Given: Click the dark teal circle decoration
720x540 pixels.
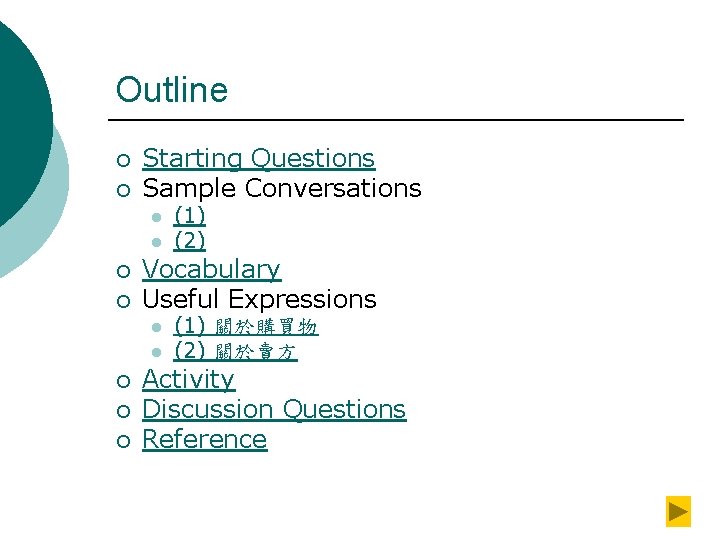Looking at the screenshot, I should (20, 110).
